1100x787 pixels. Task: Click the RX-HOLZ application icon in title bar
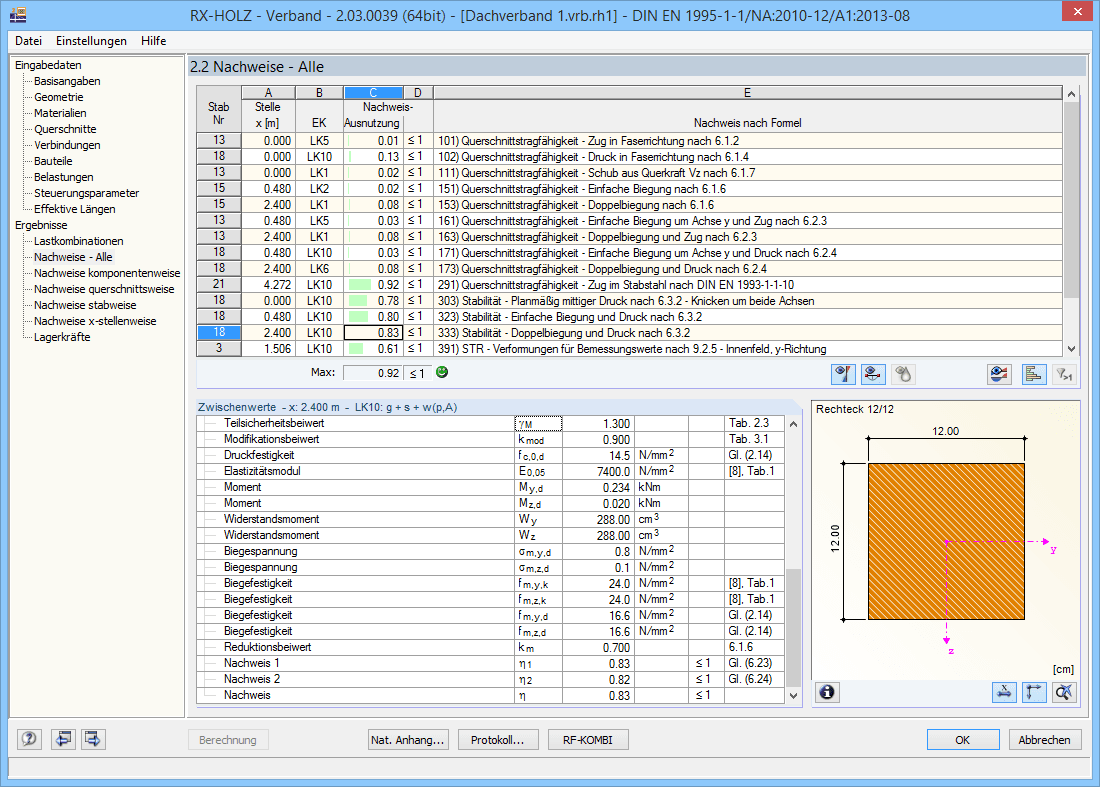18,13
